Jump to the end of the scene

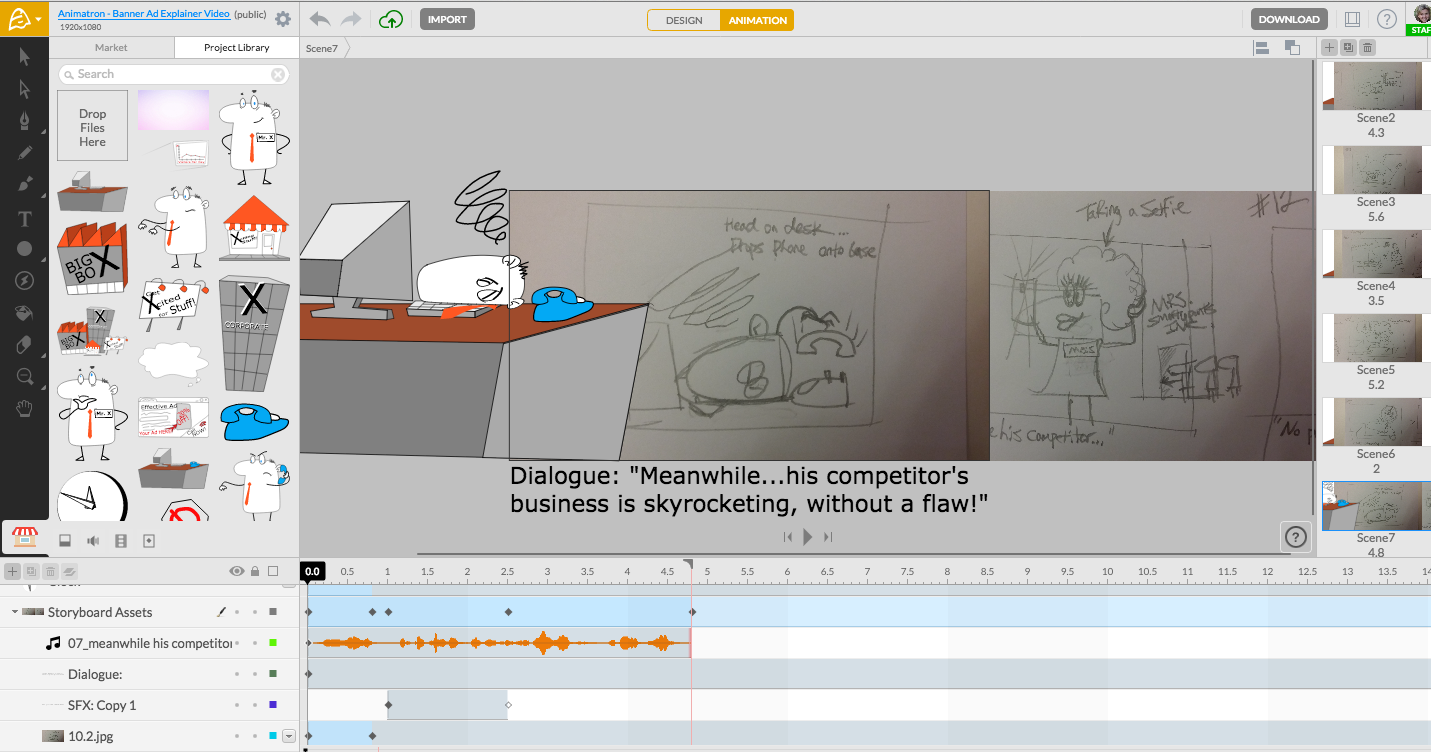[x=828, y=537]
